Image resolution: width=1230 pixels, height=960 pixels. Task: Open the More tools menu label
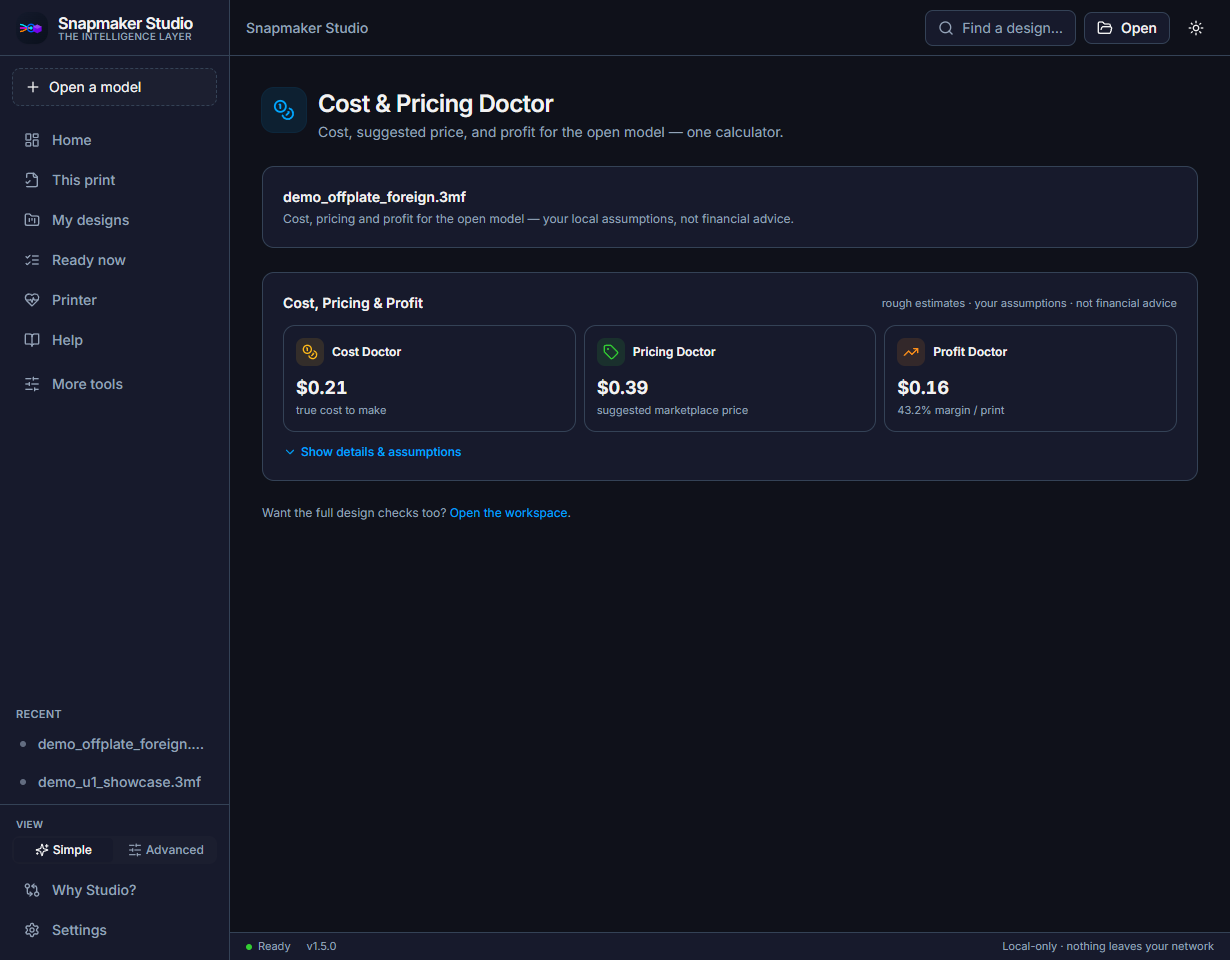tap(87, 384)
